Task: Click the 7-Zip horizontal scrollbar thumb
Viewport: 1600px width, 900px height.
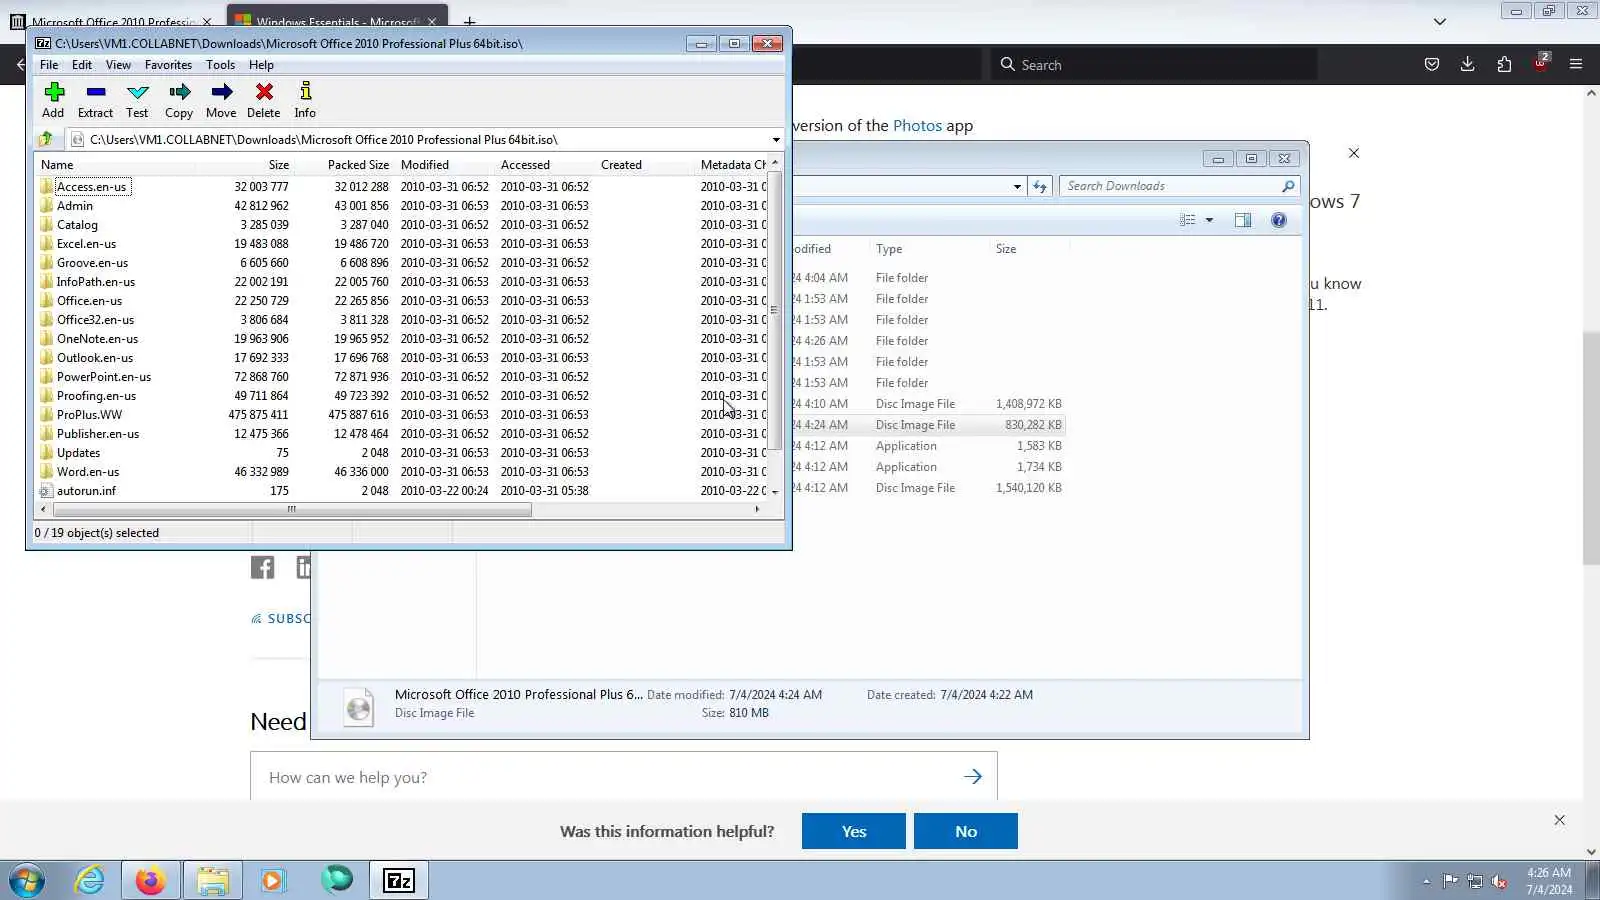Action: pos(292,509)
